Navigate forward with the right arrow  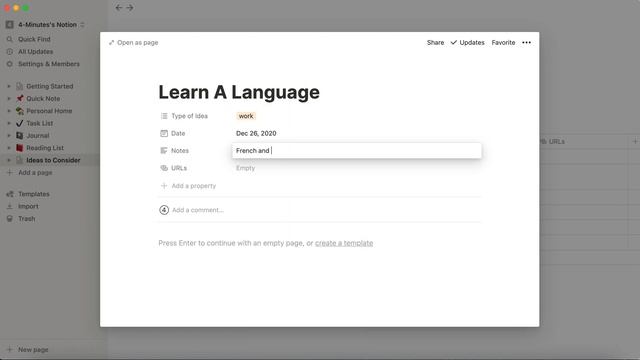[x=130, y=8]
